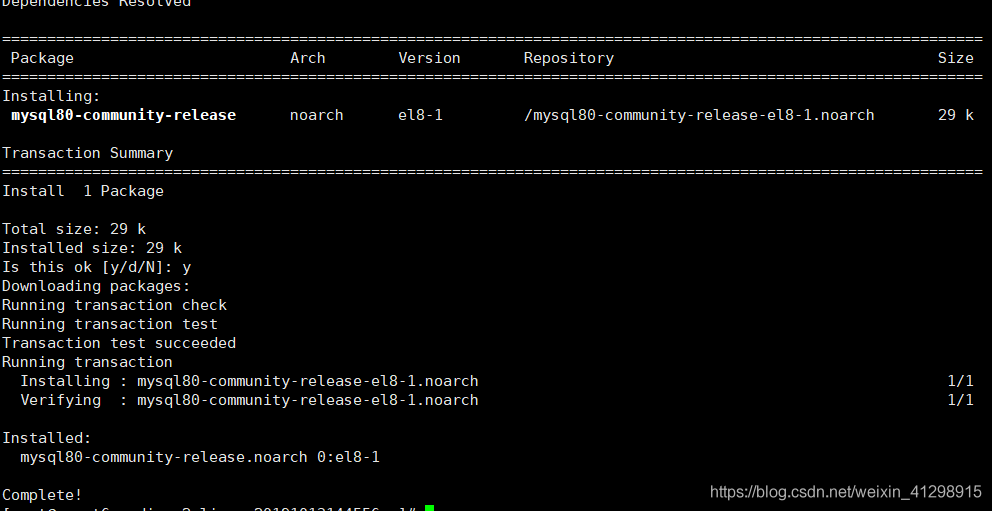Click the 'Is this ok [y/d/N]' prompt
Image resolution: width=992 pixels, height=511 pixels.
(96, 267)
